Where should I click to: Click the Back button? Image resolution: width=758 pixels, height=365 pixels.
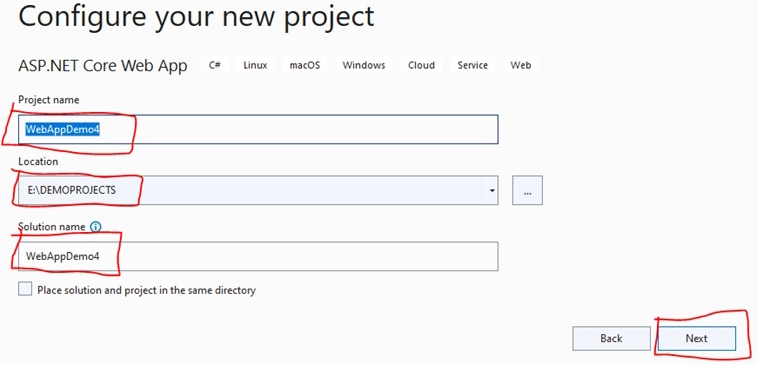[x=612, y=338]
